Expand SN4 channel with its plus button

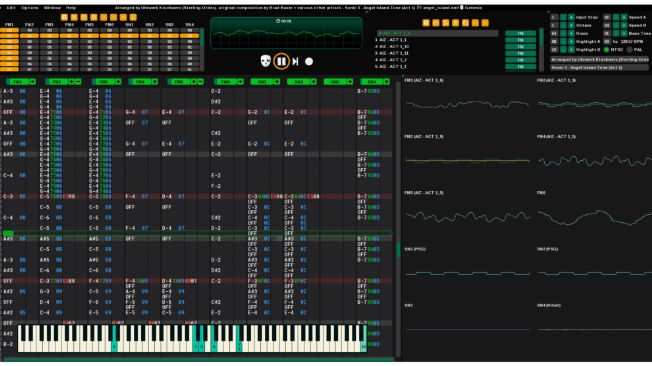click(387, 82)
